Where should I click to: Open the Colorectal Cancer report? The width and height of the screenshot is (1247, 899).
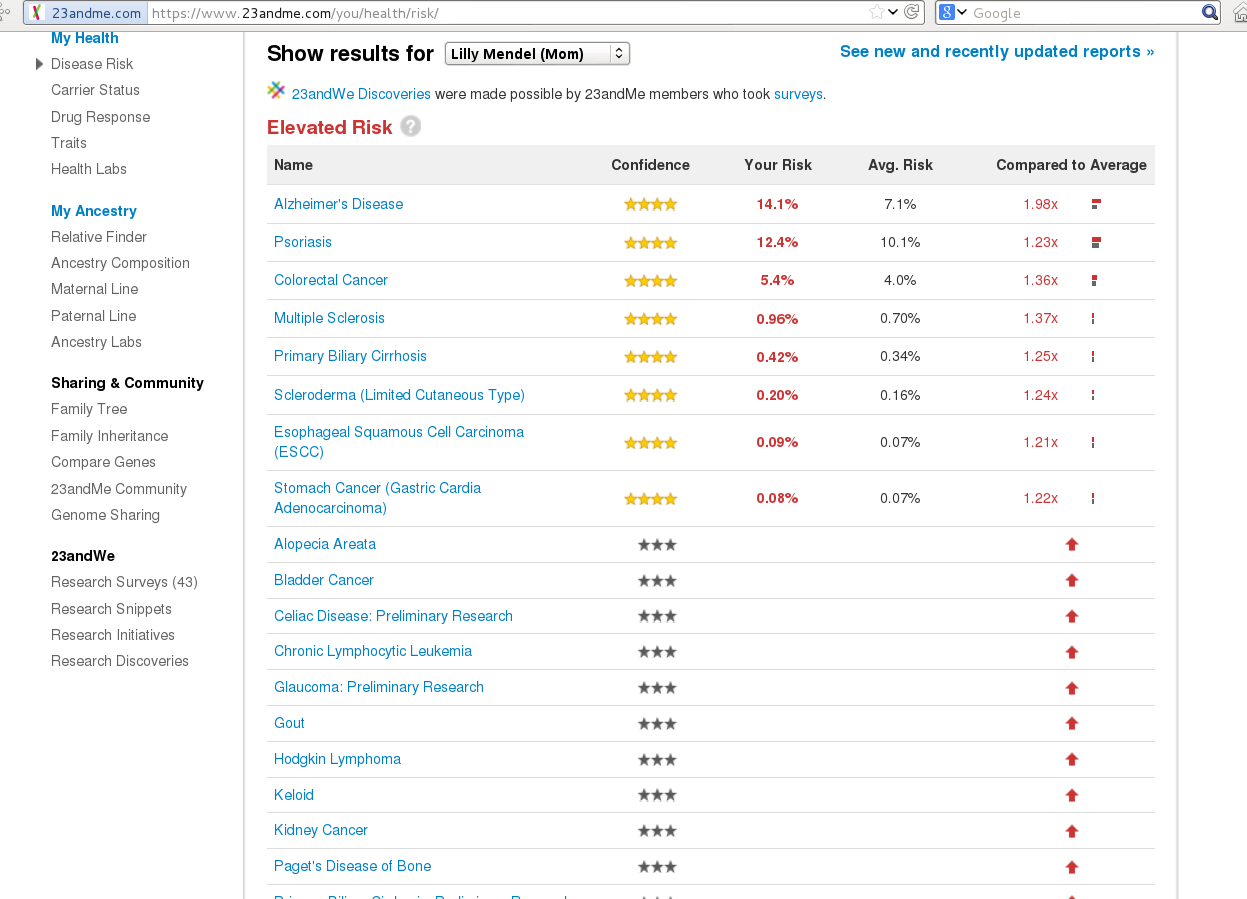[x=331, y=280]
